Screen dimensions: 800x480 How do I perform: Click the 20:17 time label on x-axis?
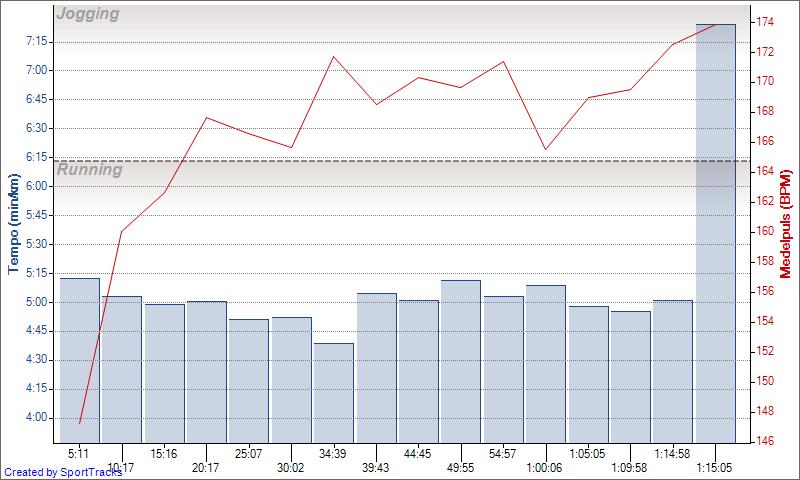click(x=206, y=467)
